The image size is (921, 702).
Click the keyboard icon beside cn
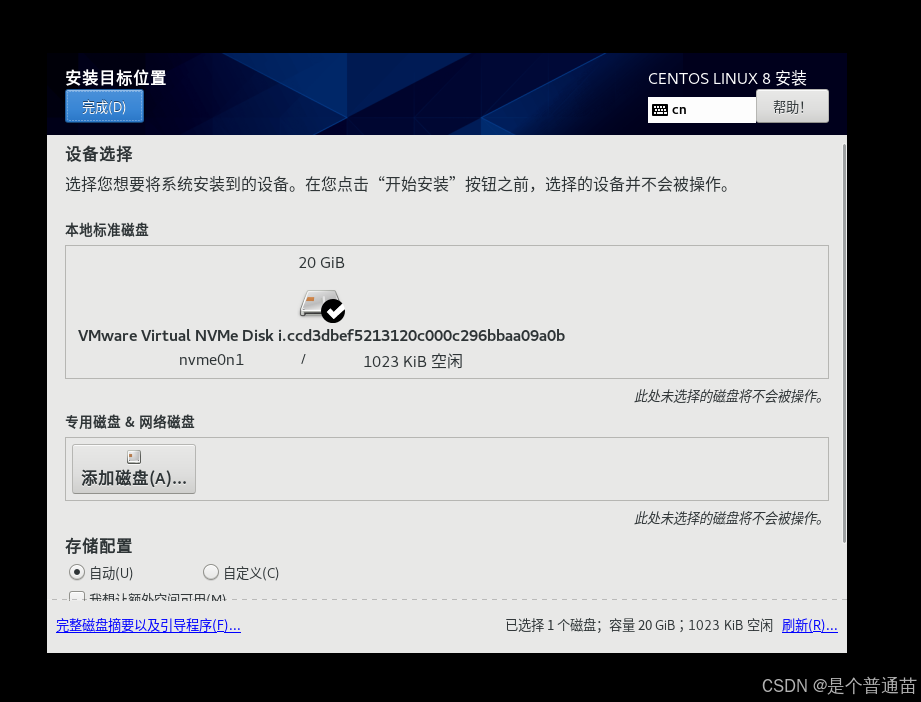click(660, 110)
